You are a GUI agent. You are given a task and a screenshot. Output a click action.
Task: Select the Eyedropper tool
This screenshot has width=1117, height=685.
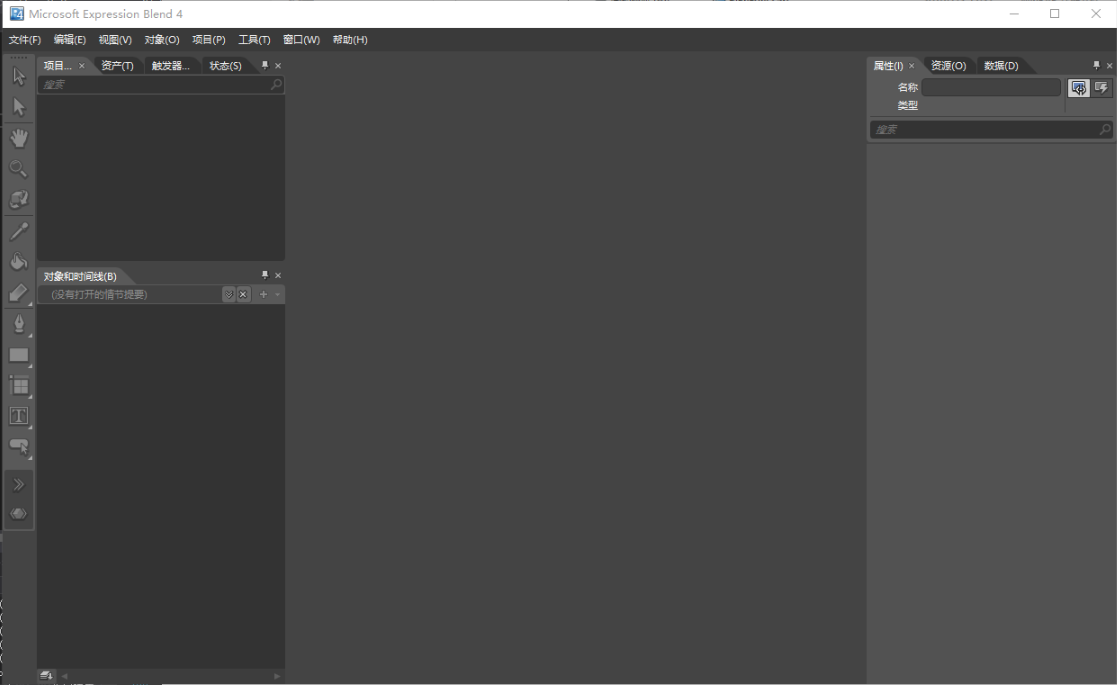(x=18, y=231)
